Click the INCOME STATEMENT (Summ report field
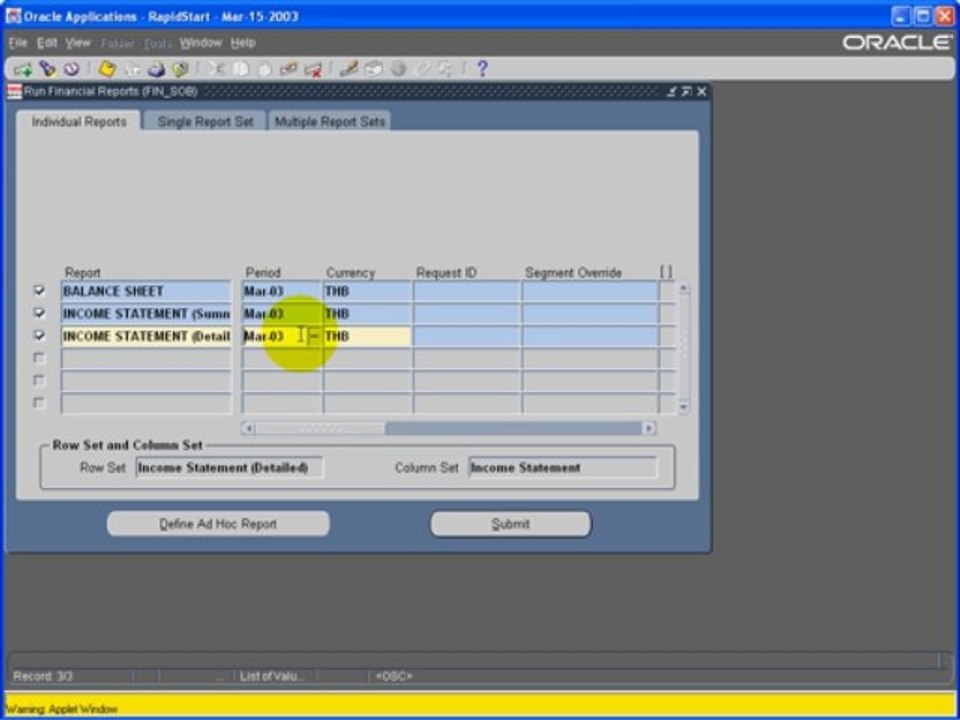The height and width of the screenshot is (720, 960). click(146, 313)
